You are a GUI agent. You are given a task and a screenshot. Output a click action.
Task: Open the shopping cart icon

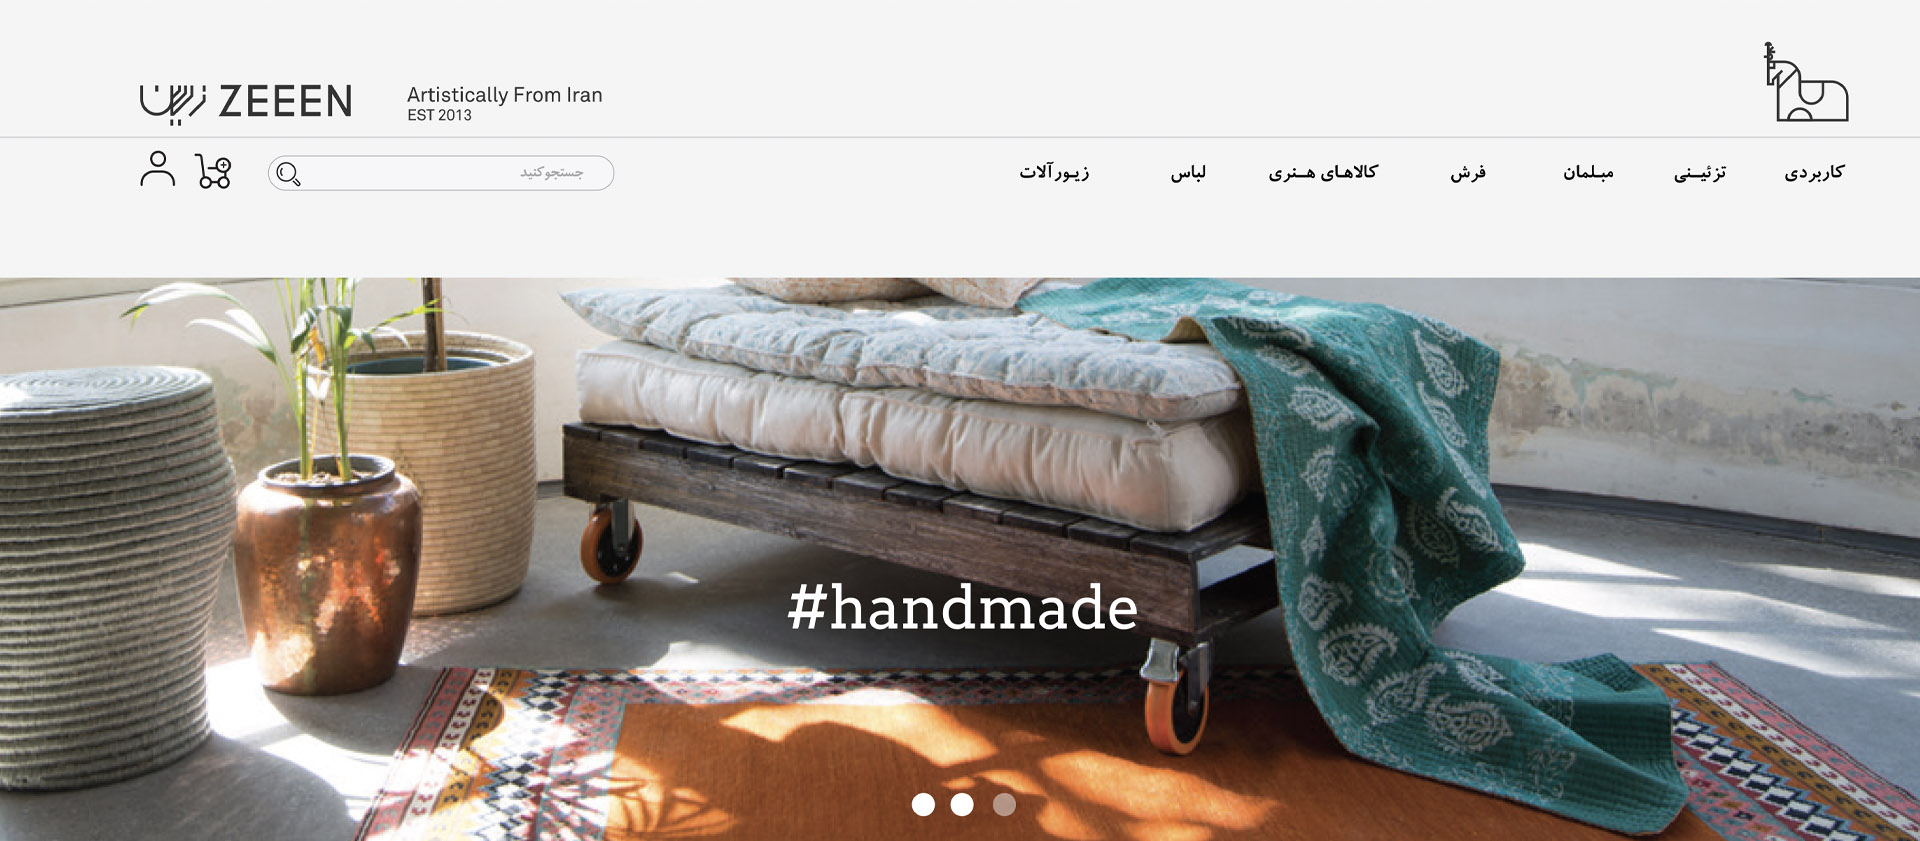coord(213,171)
